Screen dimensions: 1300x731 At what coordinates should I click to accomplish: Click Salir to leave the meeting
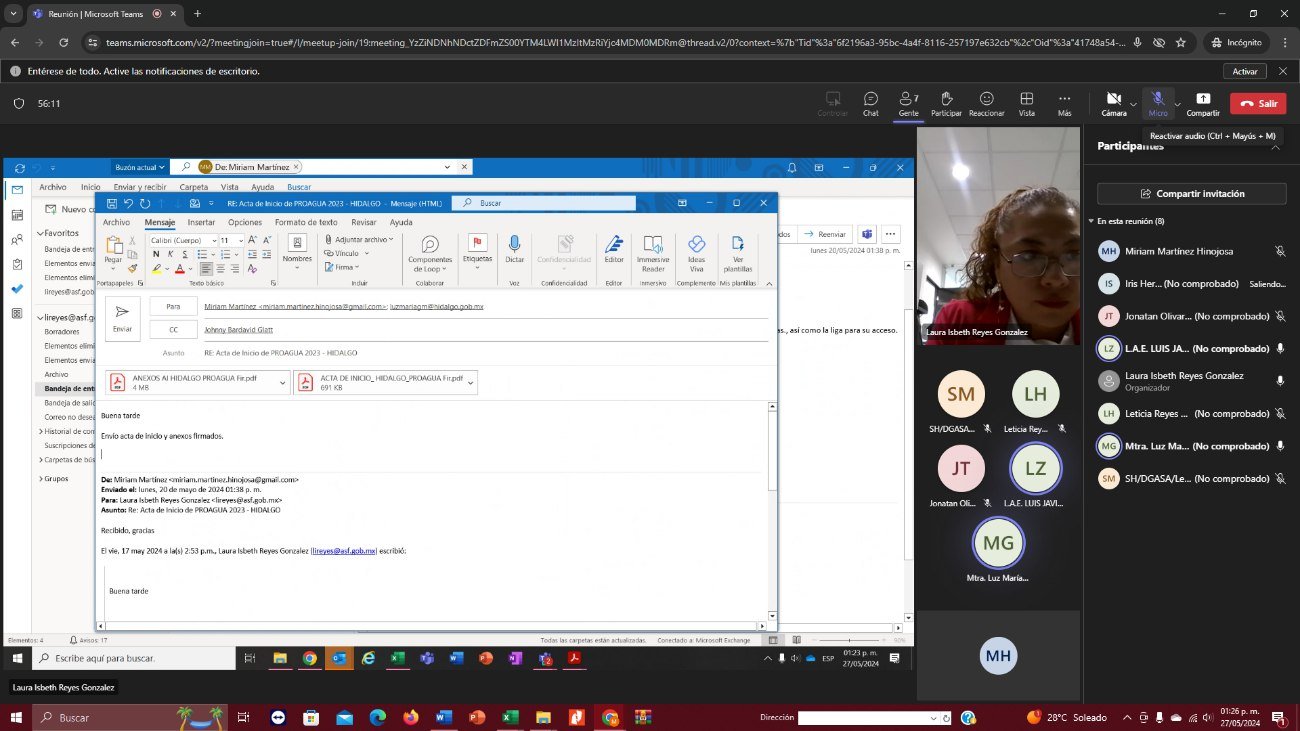point(1257,103)
